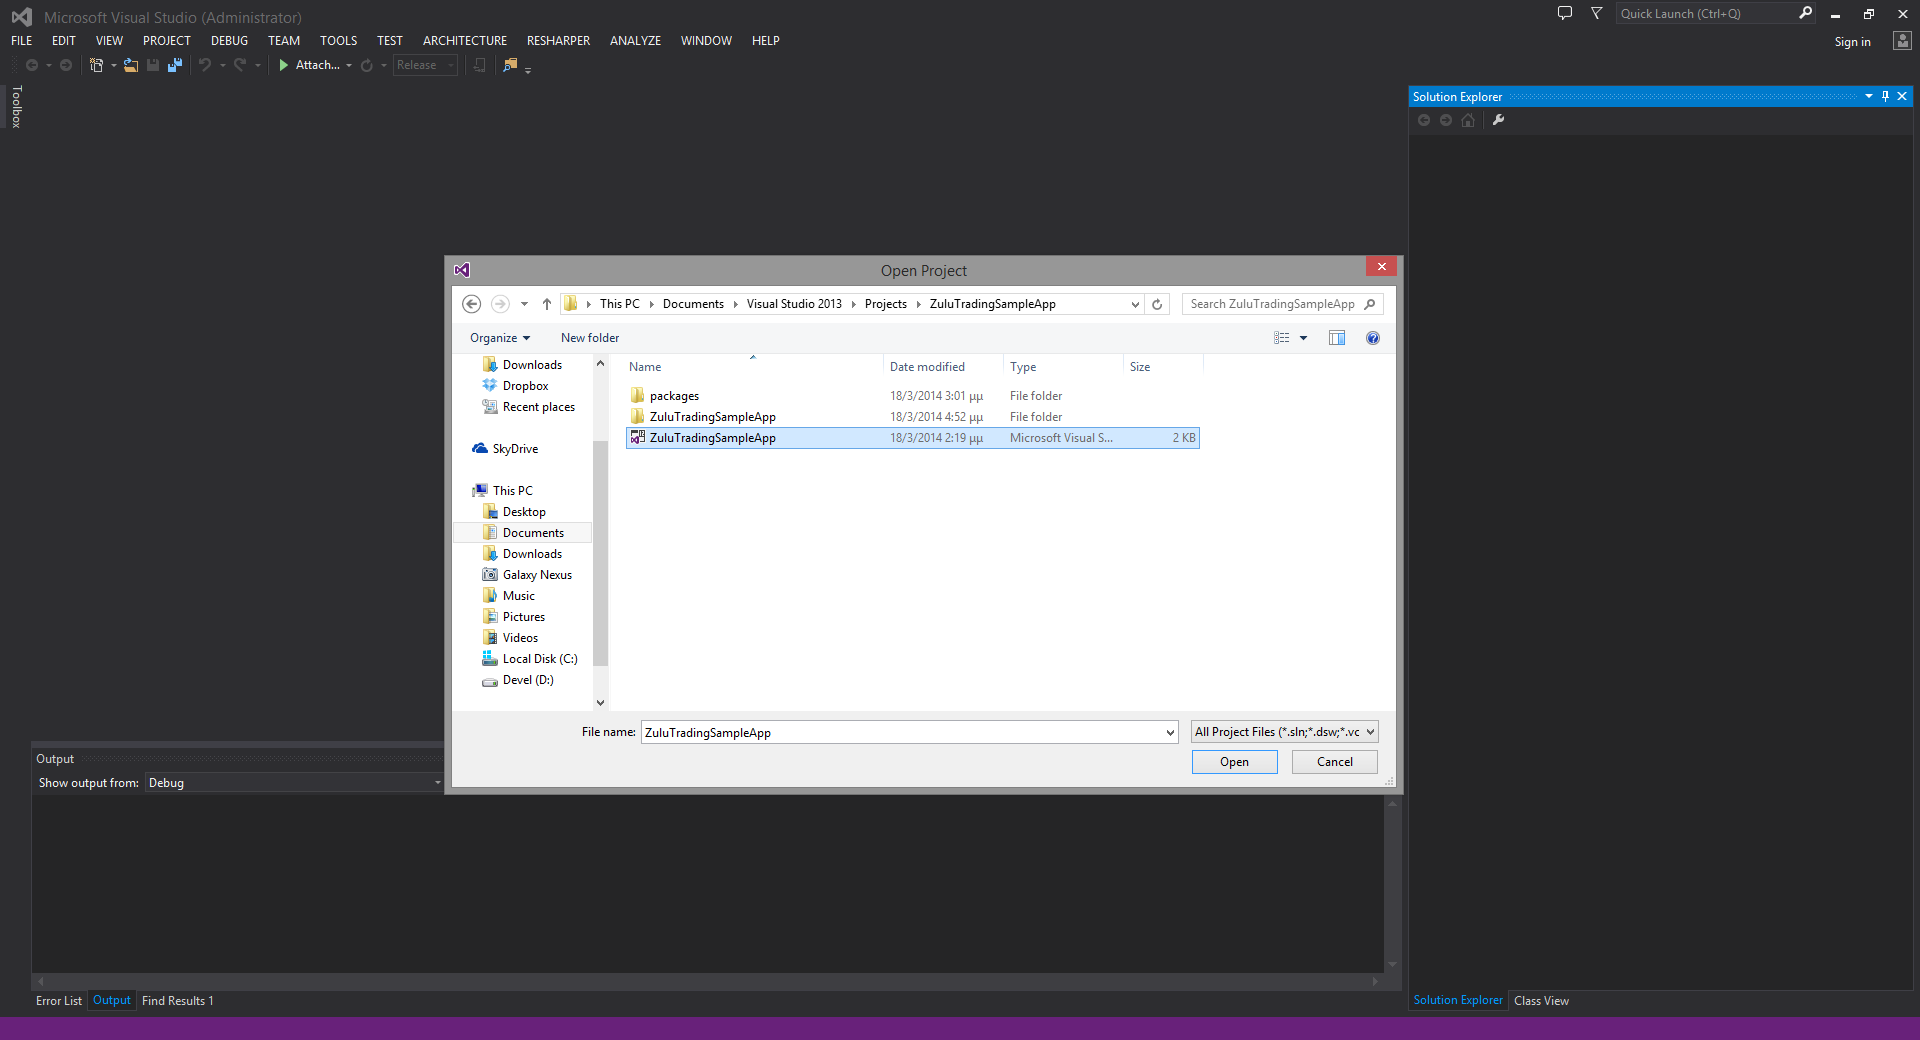1920x1040 pixels.
Task: Open the file type filter dropdown
Action: pyautogui.click(x=1285, y=732)
